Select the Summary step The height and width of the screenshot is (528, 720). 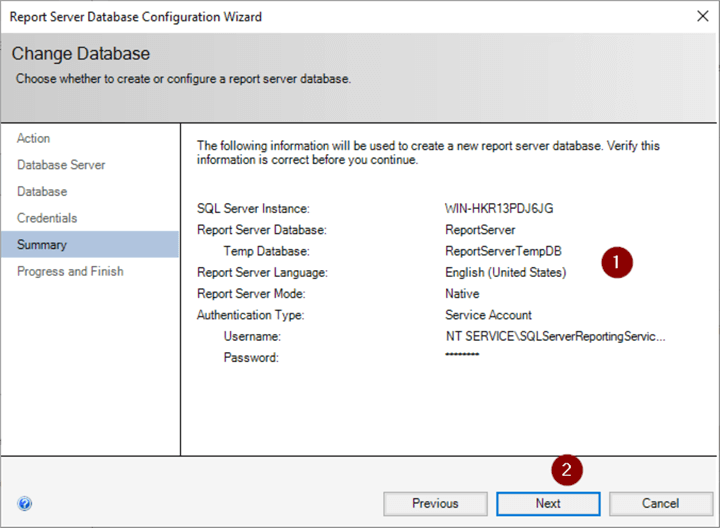pyautogui.click(x=42, y=245)
